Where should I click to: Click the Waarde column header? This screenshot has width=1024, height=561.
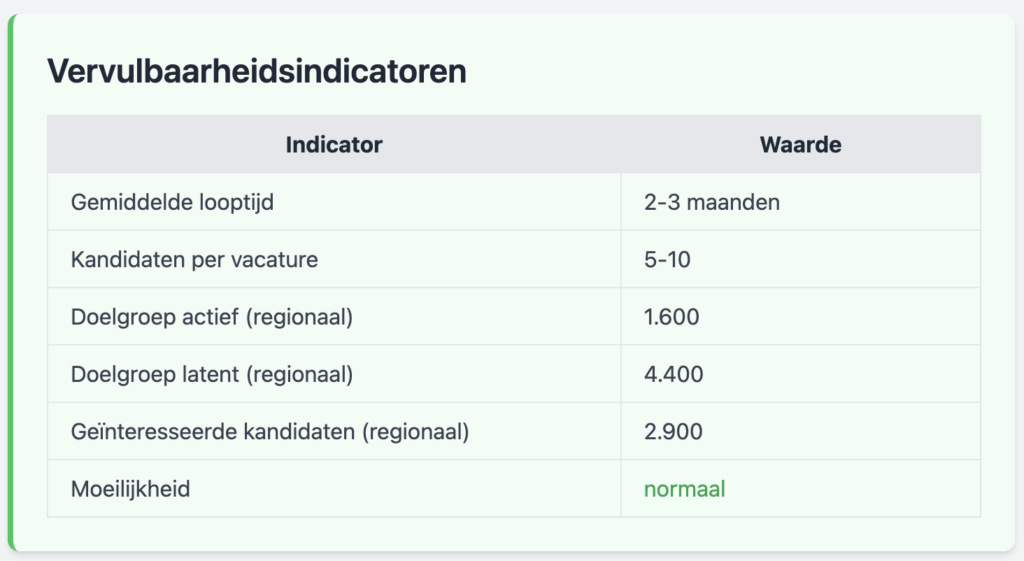click(800, 145)
